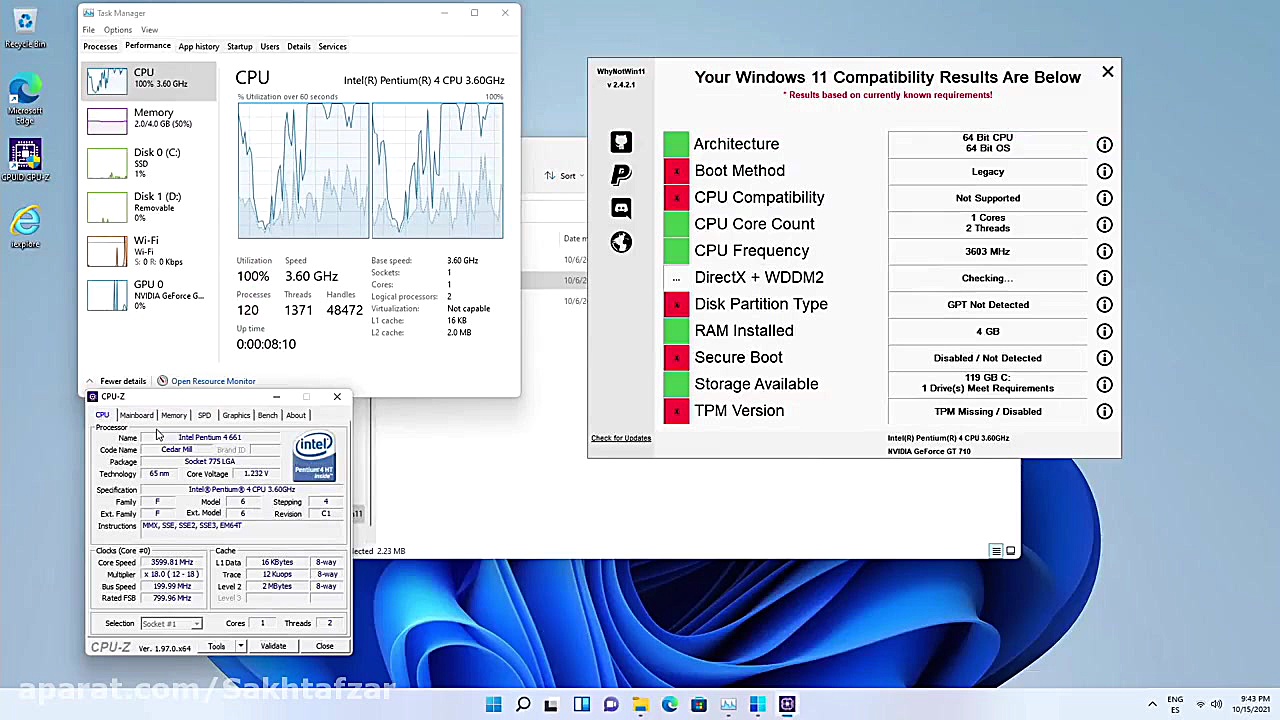Viewport: 1280px width, 720px height.
Task: Select GPU 0 in the performance sidebar
Action: click(x=150, y=294)
